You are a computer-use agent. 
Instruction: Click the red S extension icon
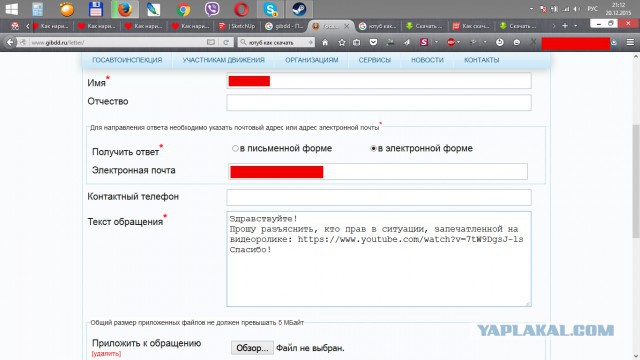click(424, 42)
